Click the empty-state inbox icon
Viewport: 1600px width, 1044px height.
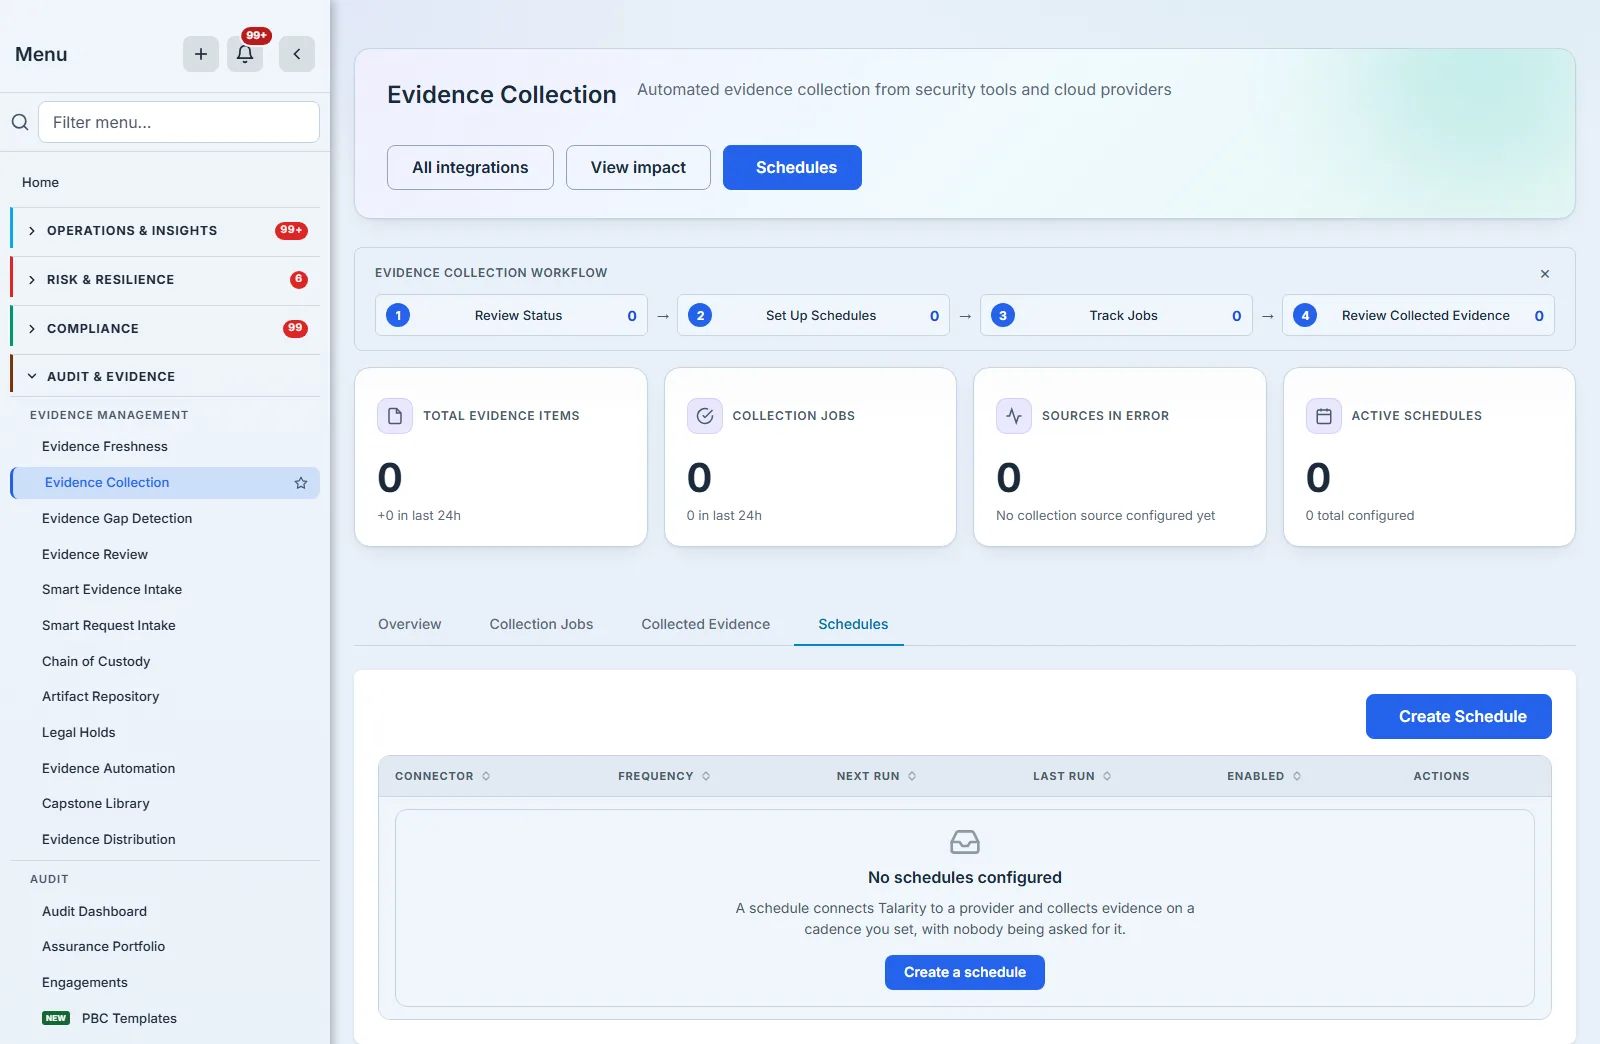point(965,842)
